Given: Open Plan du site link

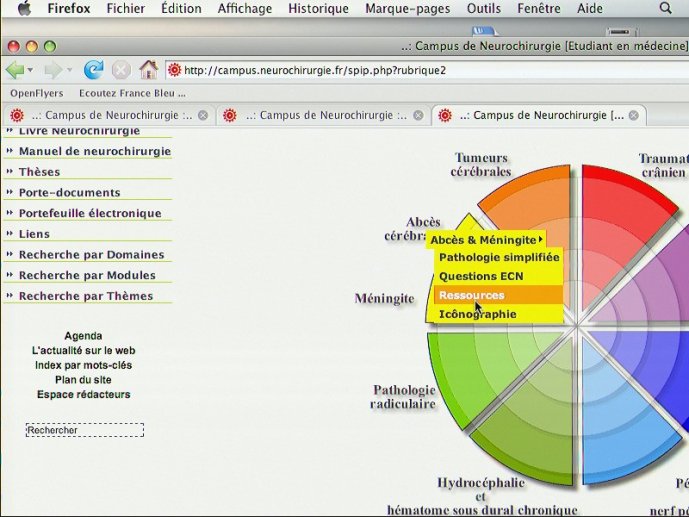Looking at the screenshot, I should [83, 380].
